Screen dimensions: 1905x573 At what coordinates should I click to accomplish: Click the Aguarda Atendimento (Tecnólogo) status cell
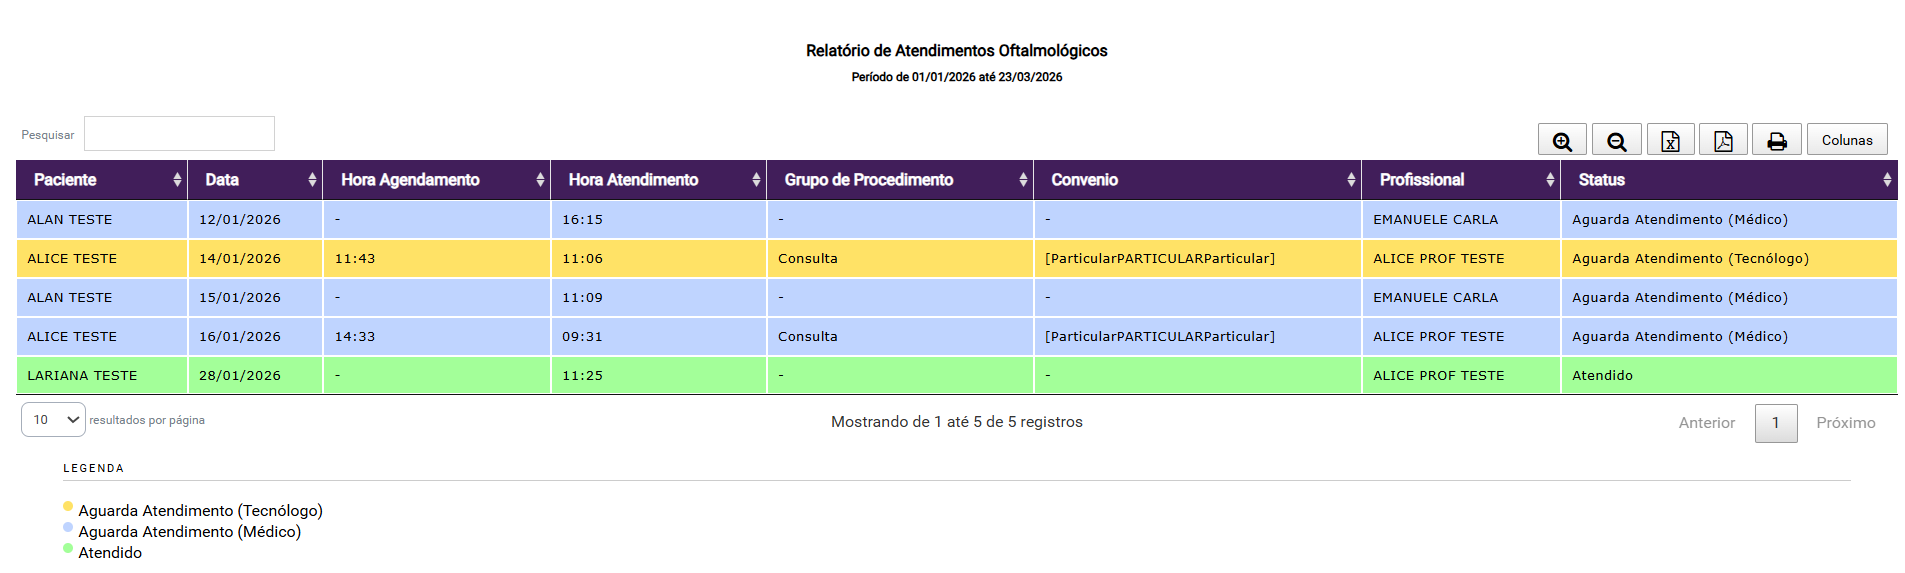pos(1729,259)
